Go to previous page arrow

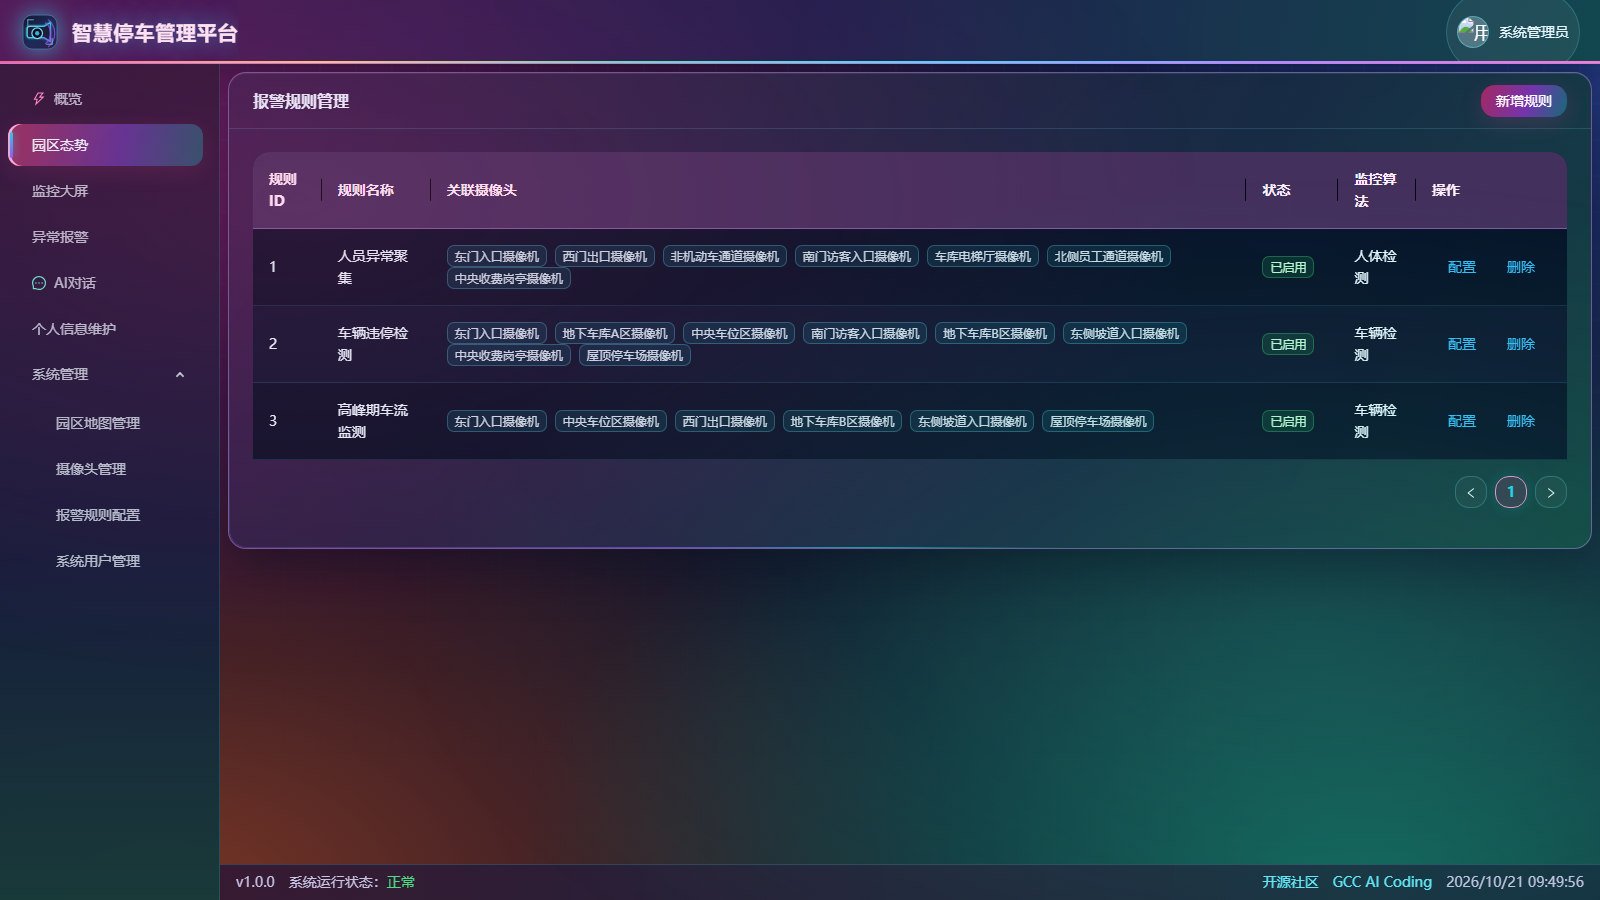pyautogui.click(x=1471, y=492)
